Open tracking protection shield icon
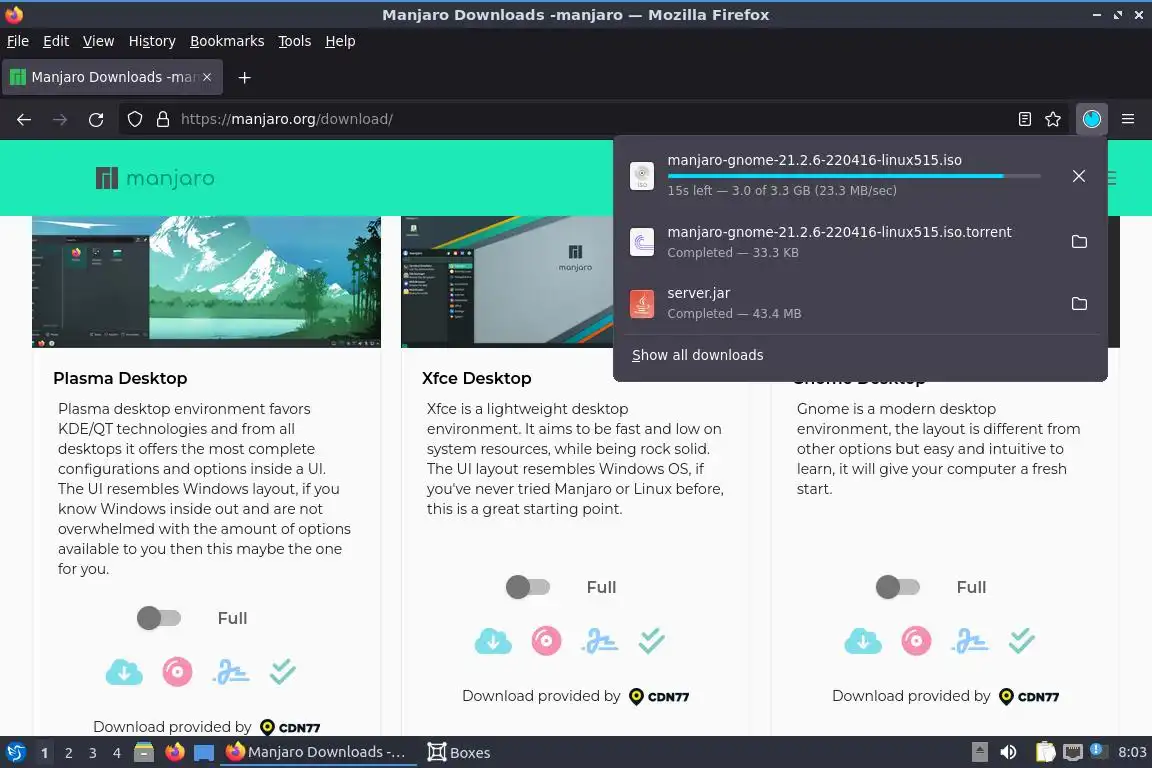Image resolution: width=1152 pixels, height=768 pixels. click(x=134, y=119)
